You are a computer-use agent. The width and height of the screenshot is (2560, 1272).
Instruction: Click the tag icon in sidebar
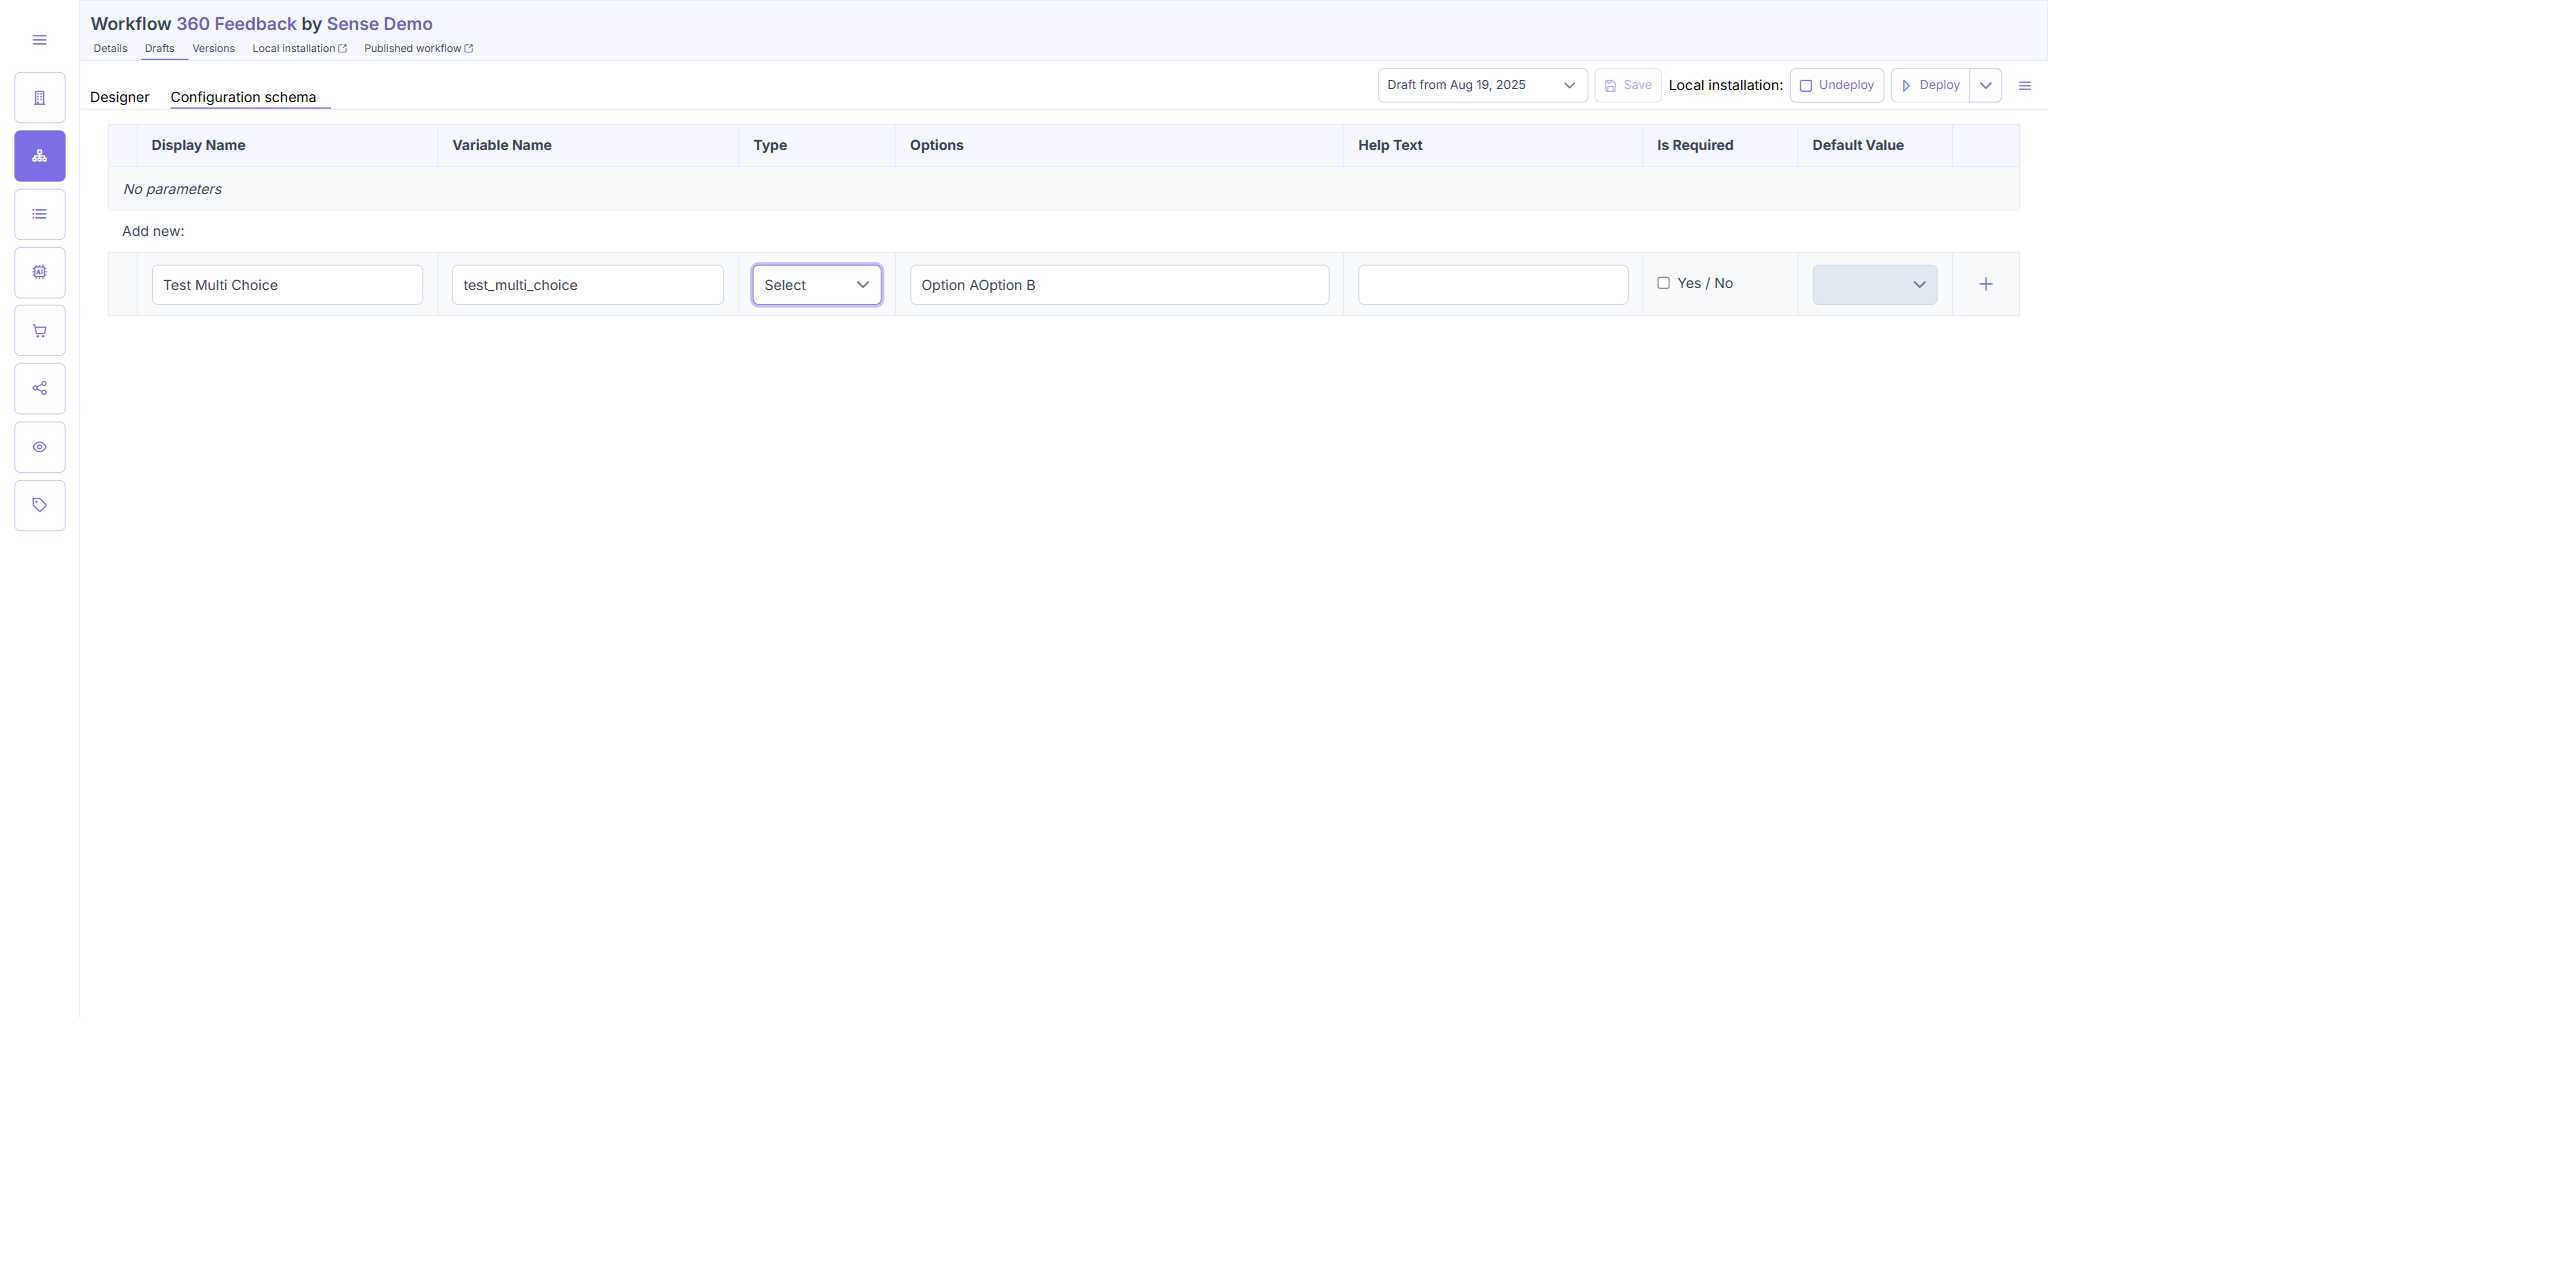pos(40,505)
